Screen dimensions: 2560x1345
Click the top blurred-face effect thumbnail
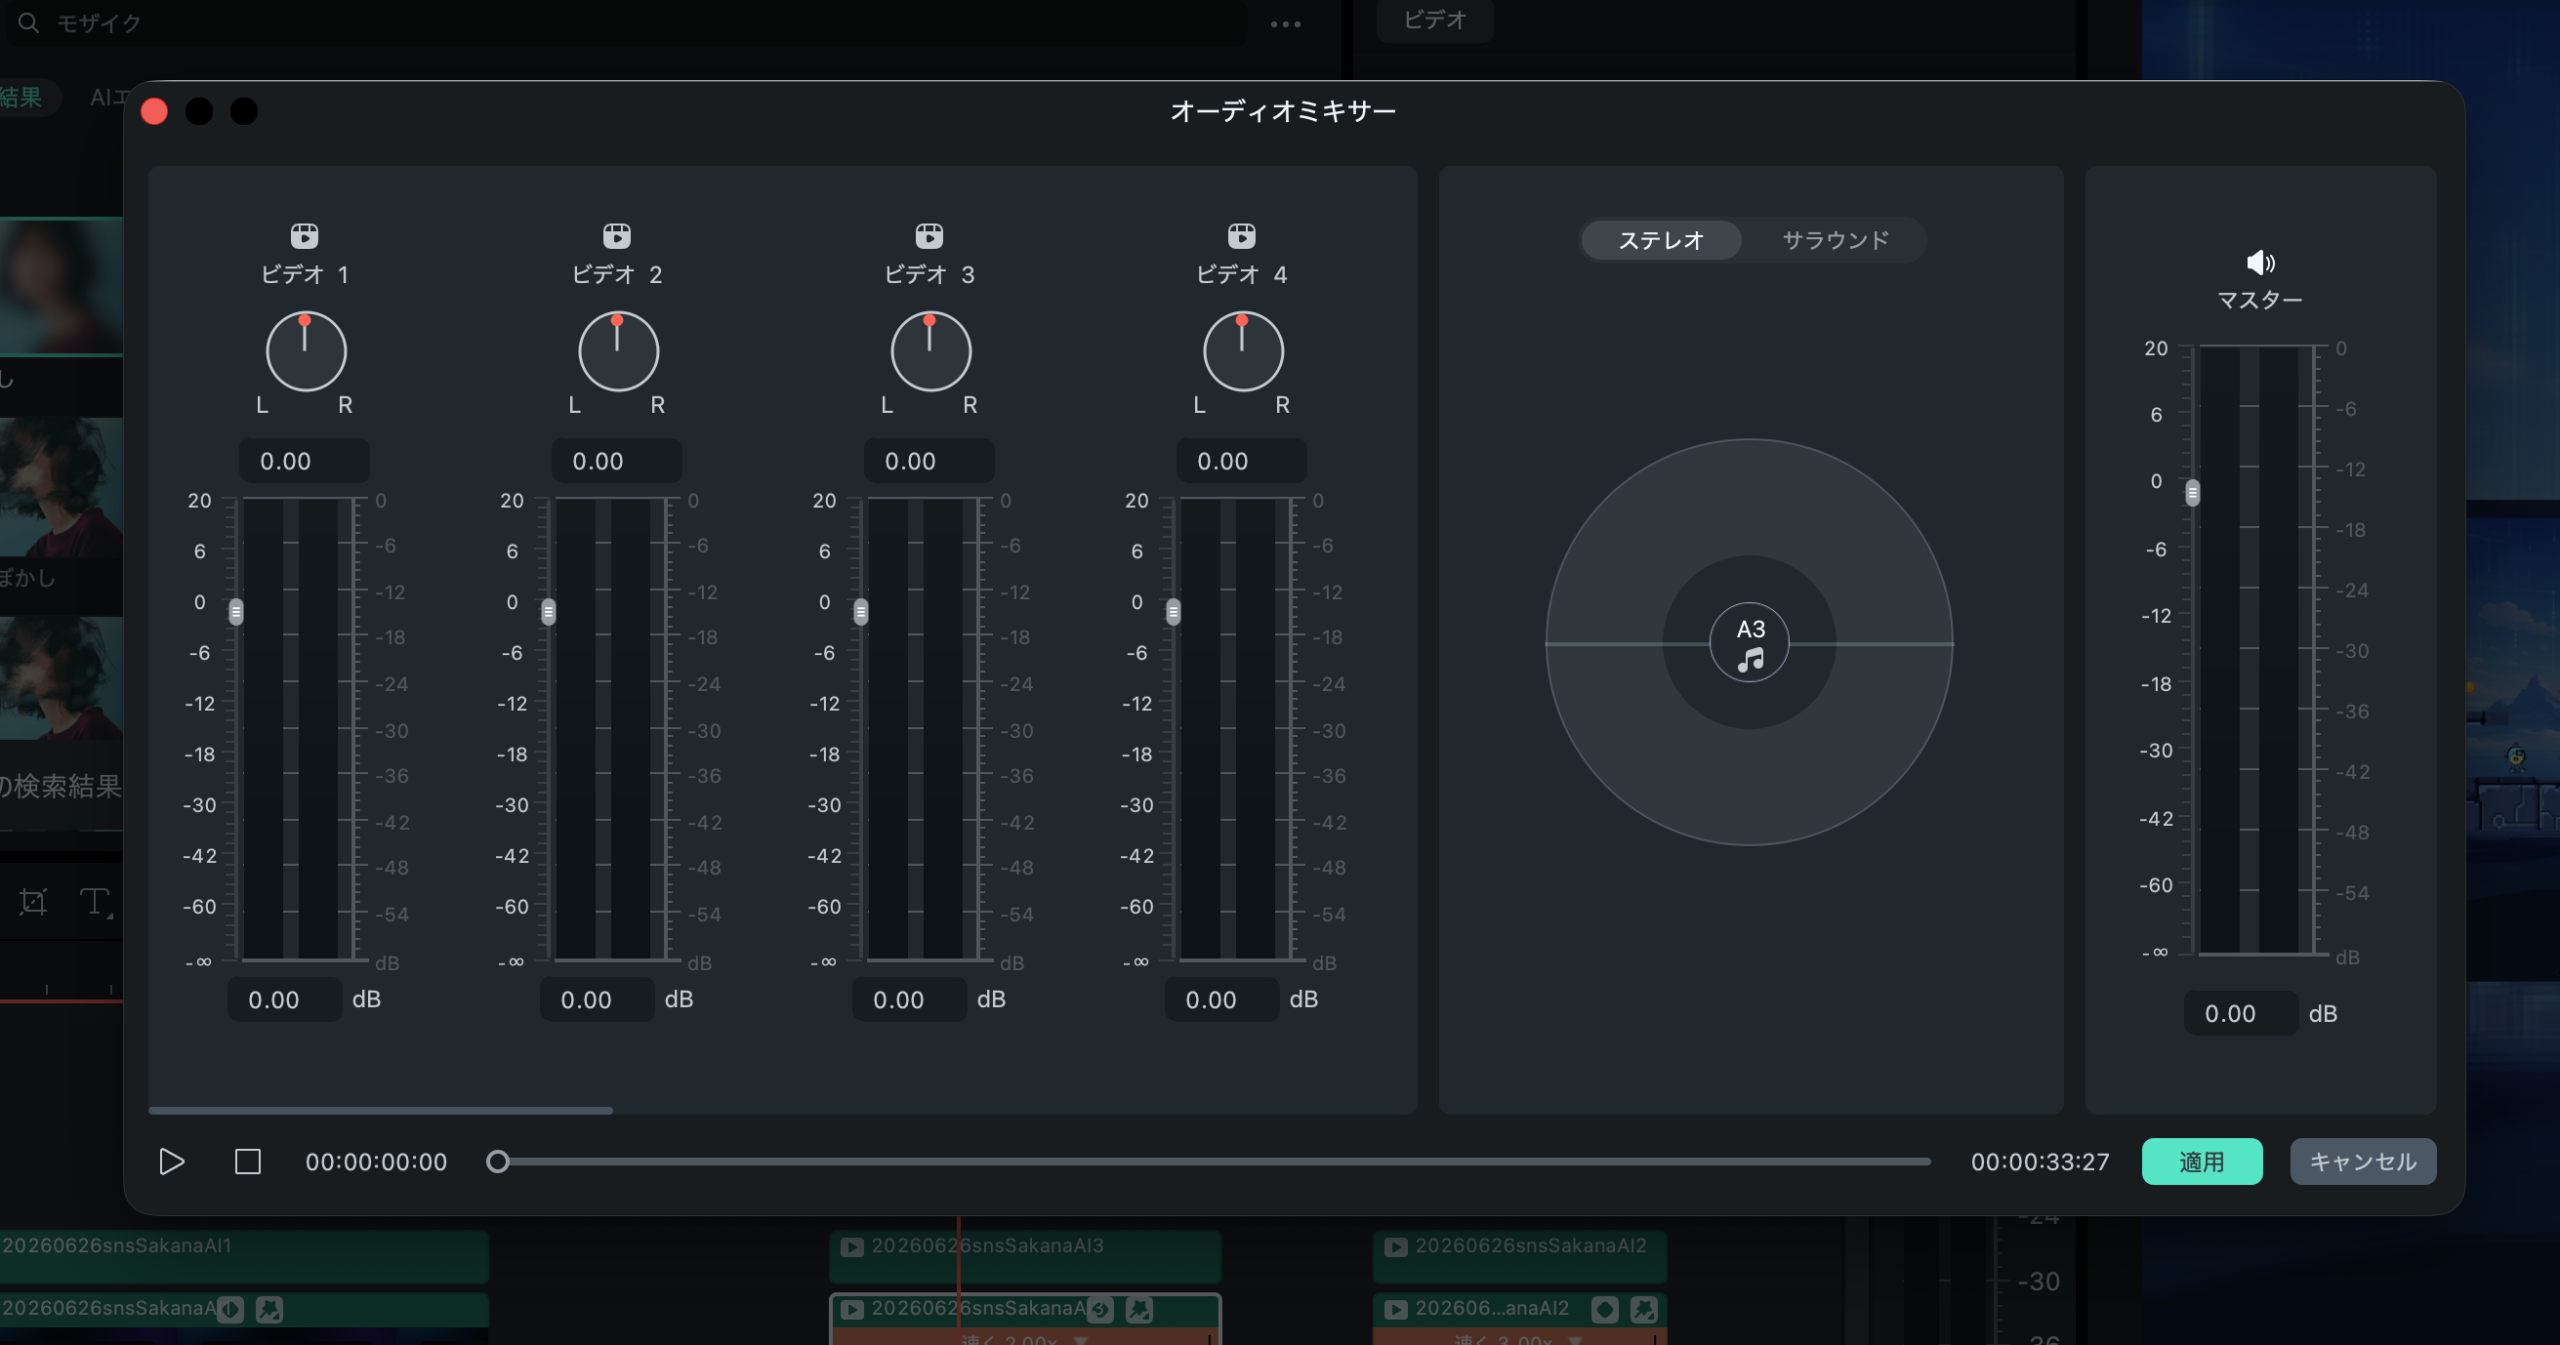(60, 287)
